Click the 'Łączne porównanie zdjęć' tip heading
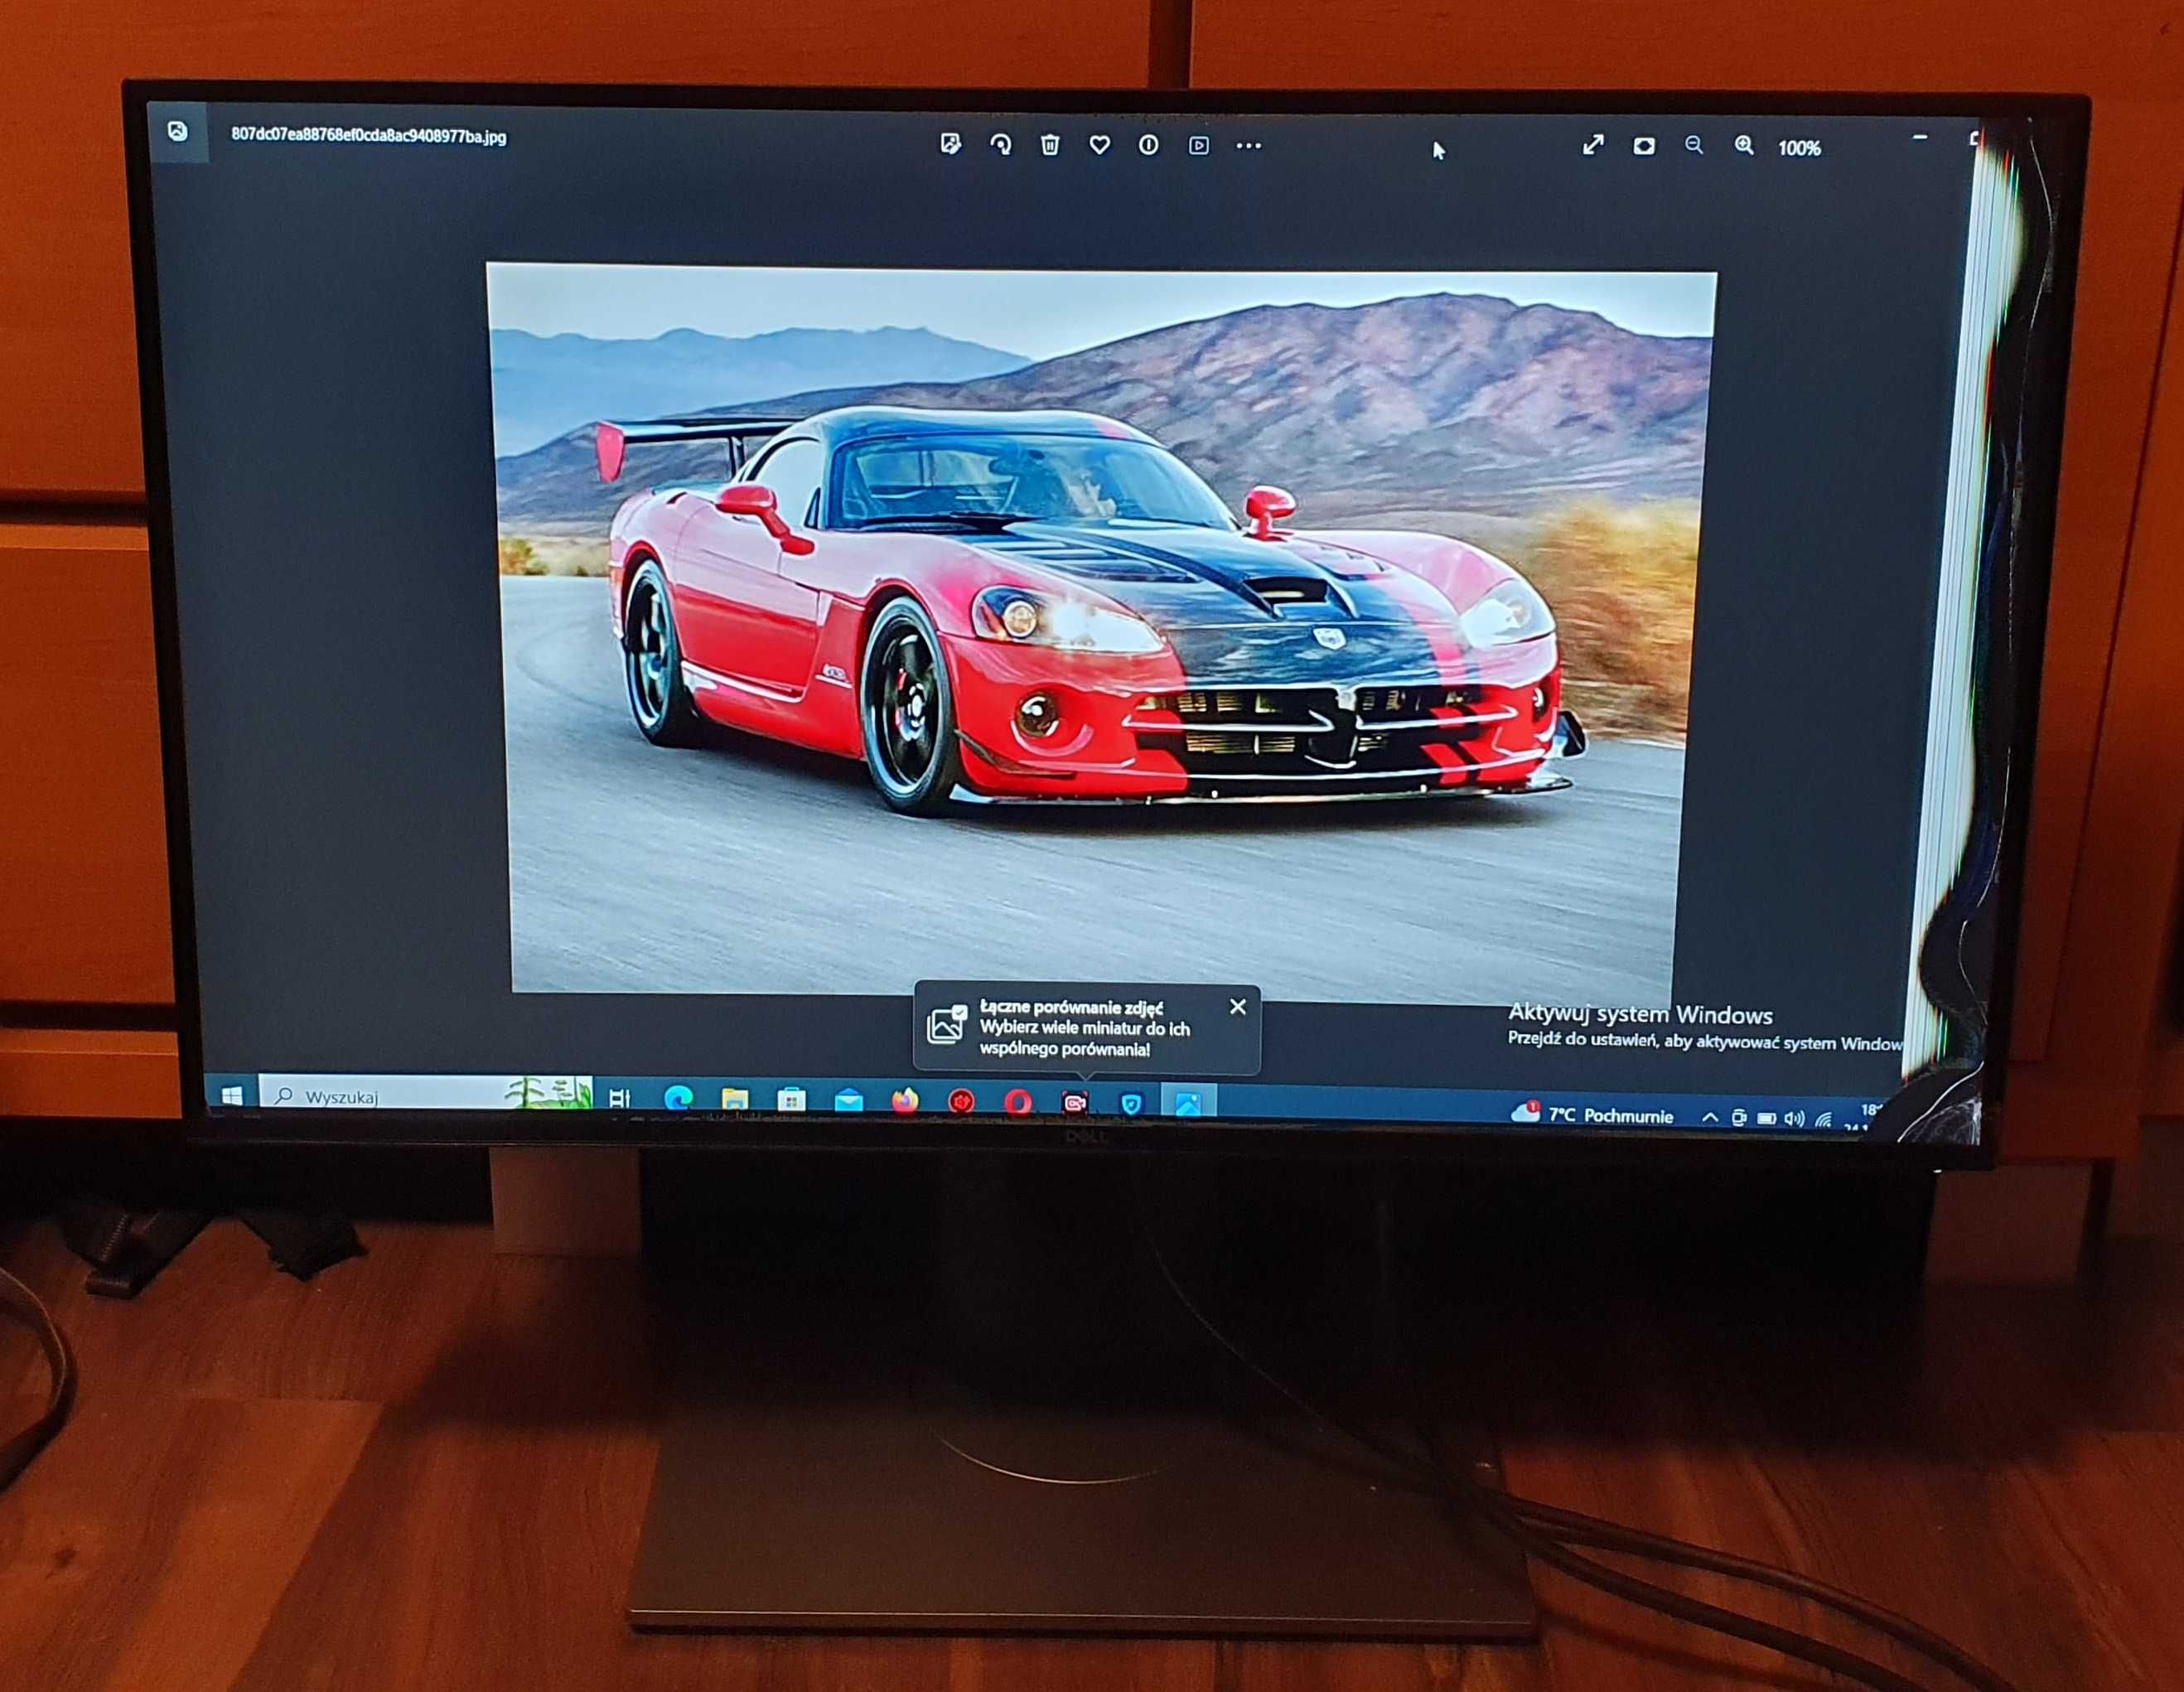 click(x=1071, y=1007)
